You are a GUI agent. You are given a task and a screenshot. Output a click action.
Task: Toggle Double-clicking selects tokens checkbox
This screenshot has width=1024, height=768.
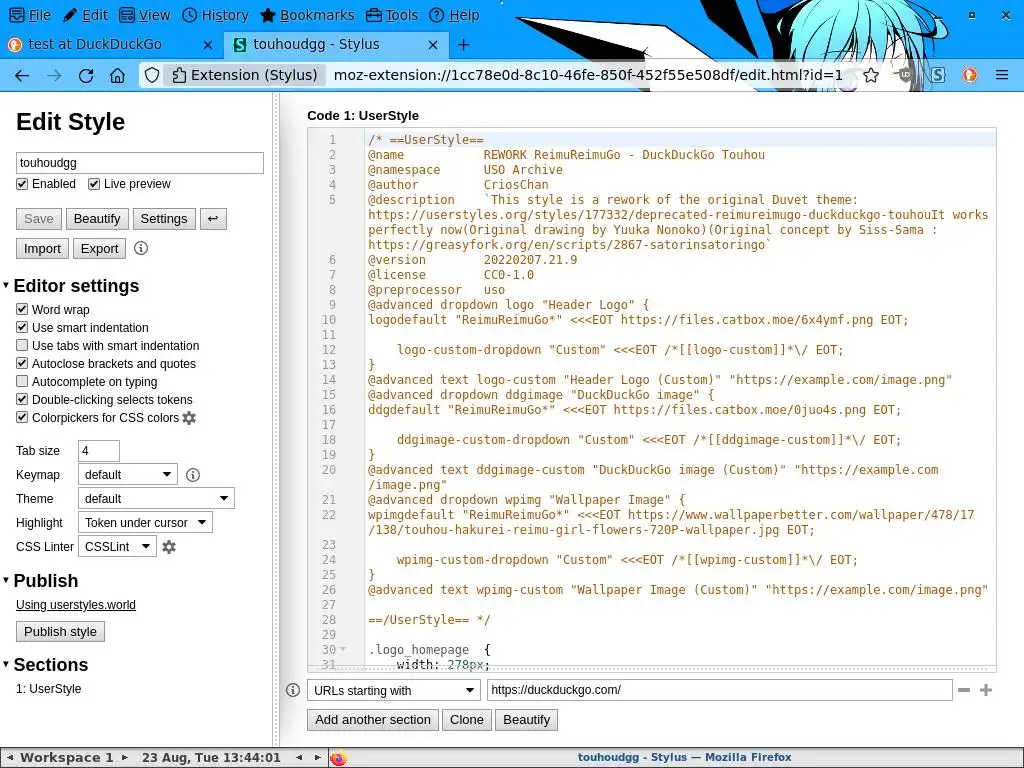pyautogui.click(x=22, y=400)
